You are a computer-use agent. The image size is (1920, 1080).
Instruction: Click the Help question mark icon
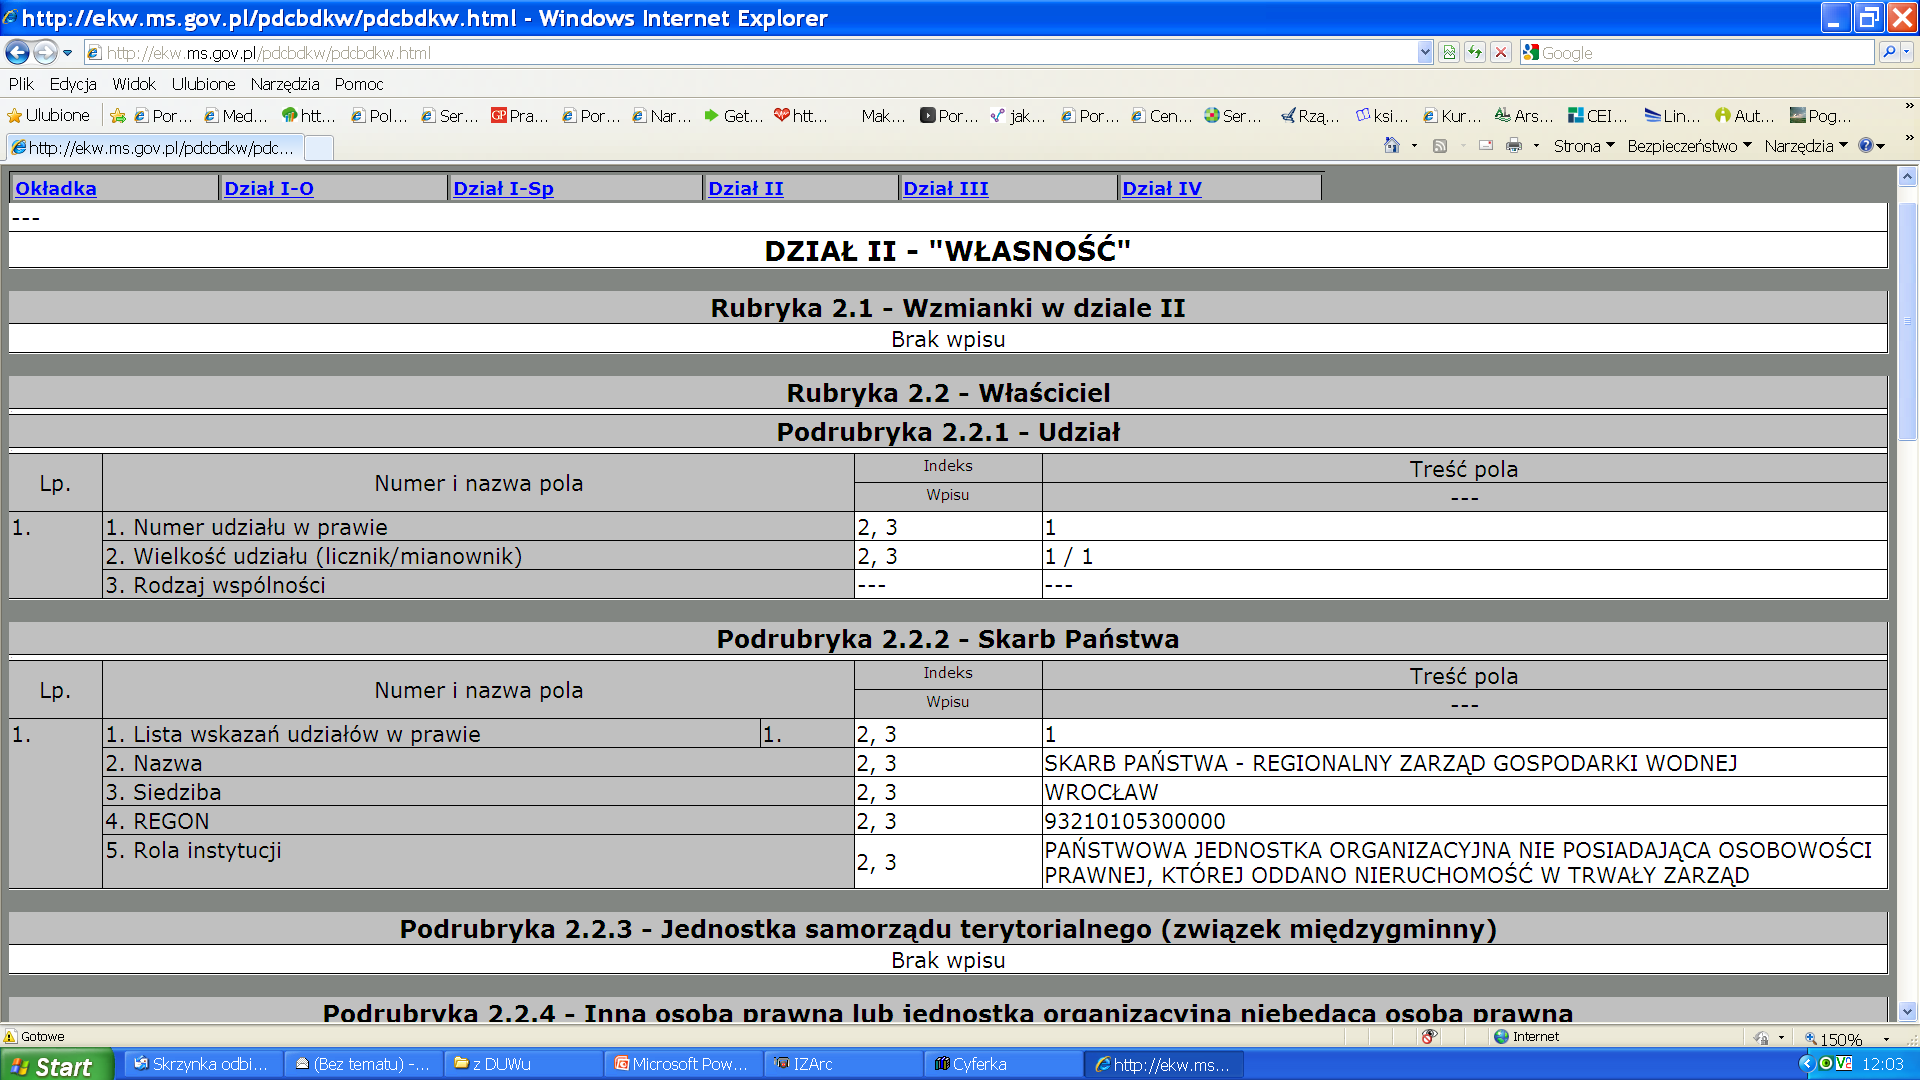pos(1866,146)
